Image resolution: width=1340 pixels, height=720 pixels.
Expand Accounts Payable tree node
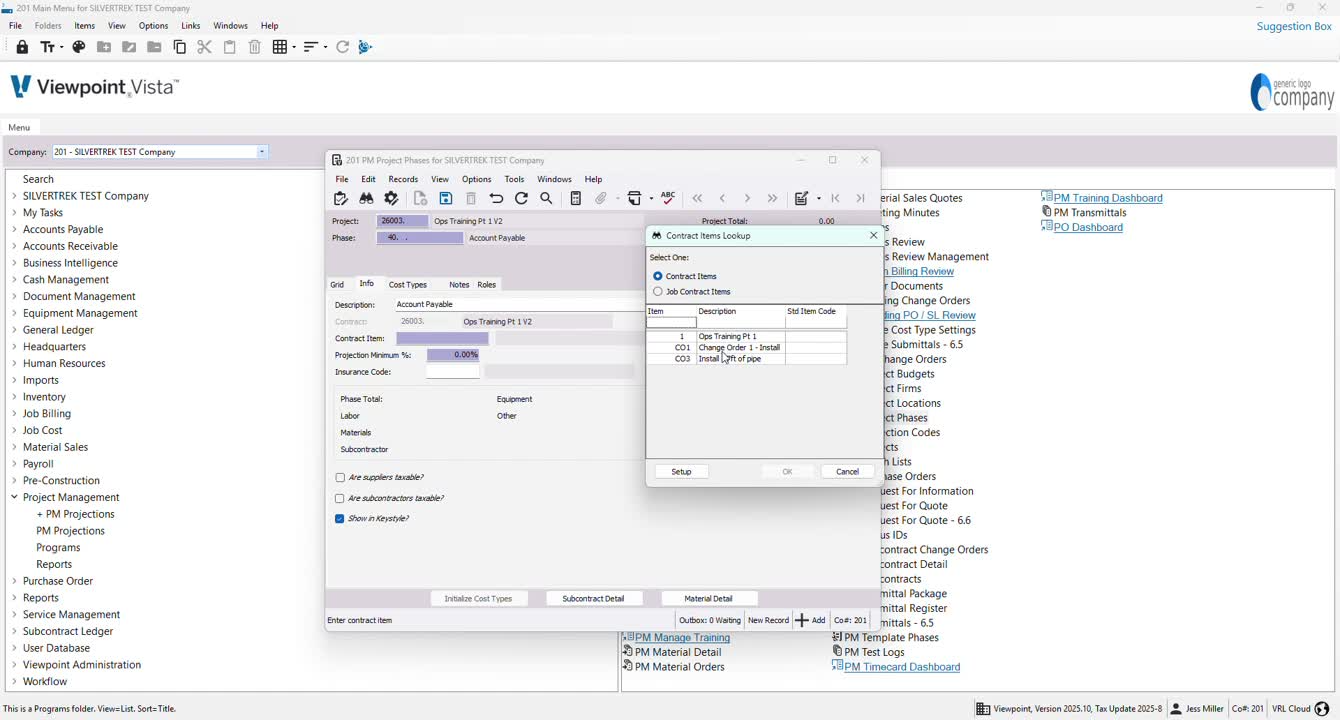pos(14,230)
